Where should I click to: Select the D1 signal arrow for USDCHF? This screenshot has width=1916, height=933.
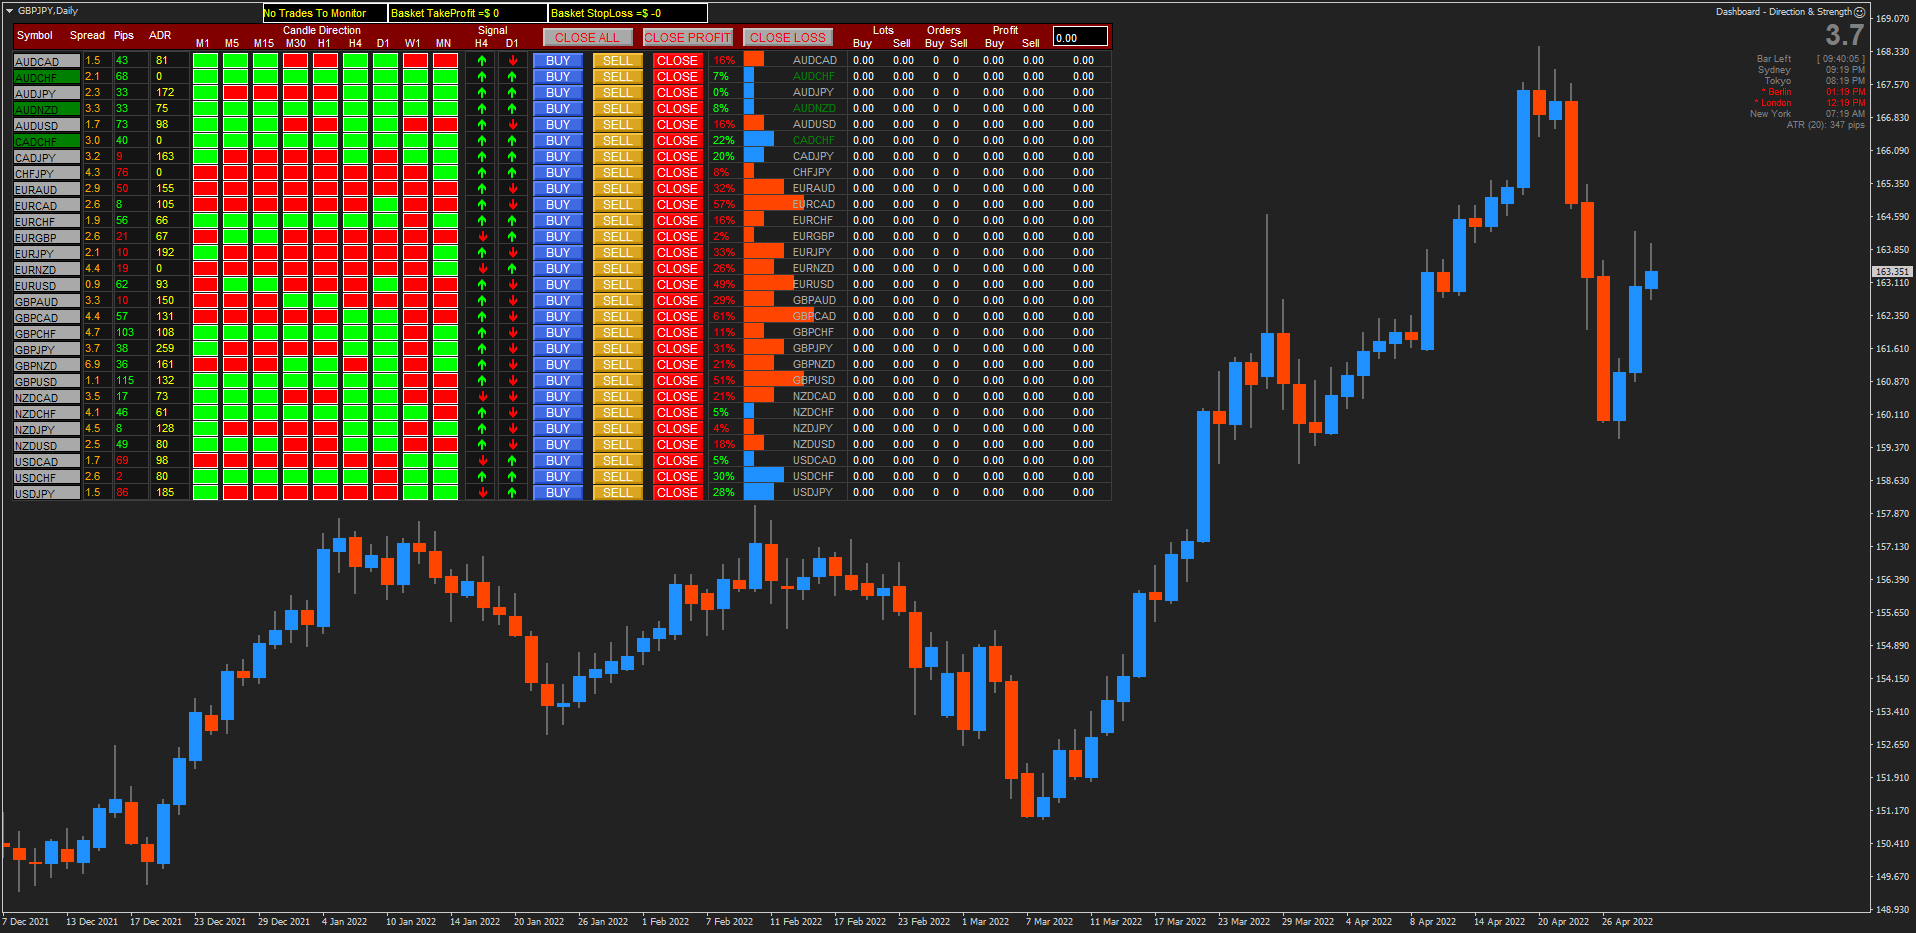pos(512,477)
